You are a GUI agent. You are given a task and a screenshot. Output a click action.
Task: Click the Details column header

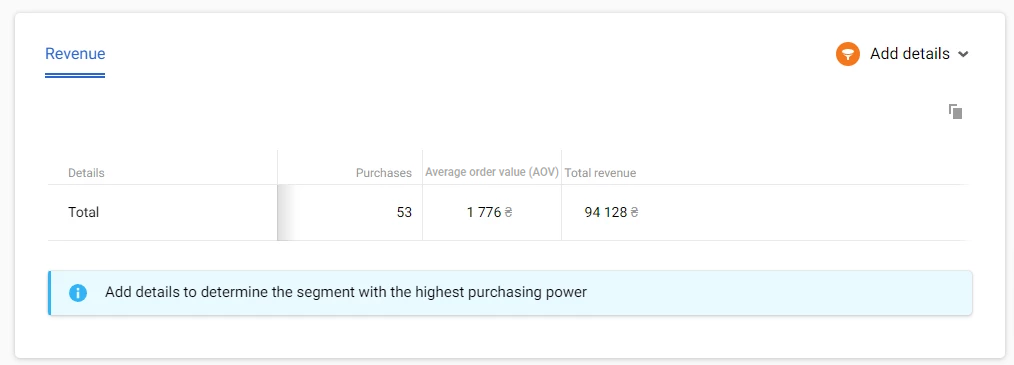(x=86, y=173)
